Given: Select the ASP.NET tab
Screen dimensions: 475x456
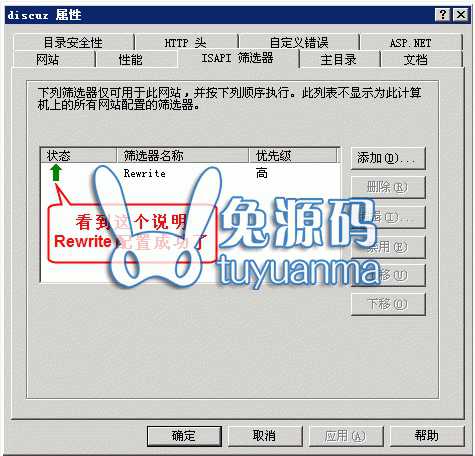Looking at the screenshot, I should tap(411, 42).
